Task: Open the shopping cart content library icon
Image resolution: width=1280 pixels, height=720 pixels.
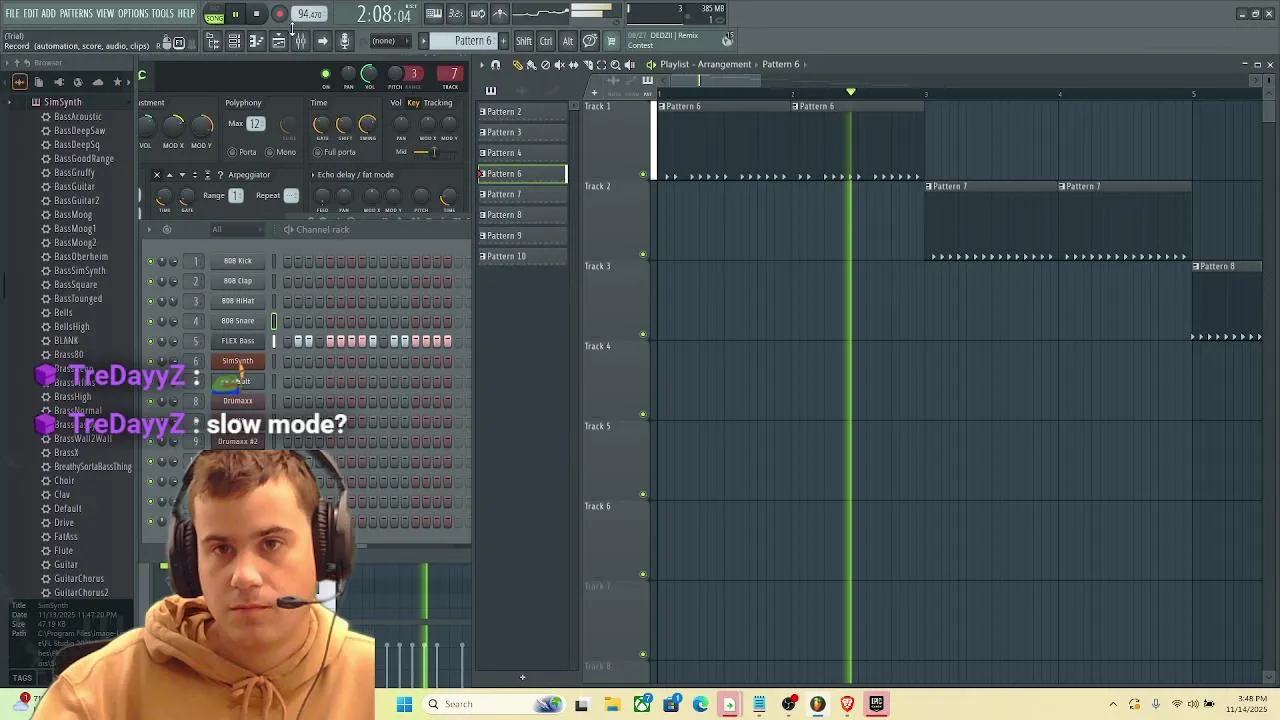Action: pos(611,41)
